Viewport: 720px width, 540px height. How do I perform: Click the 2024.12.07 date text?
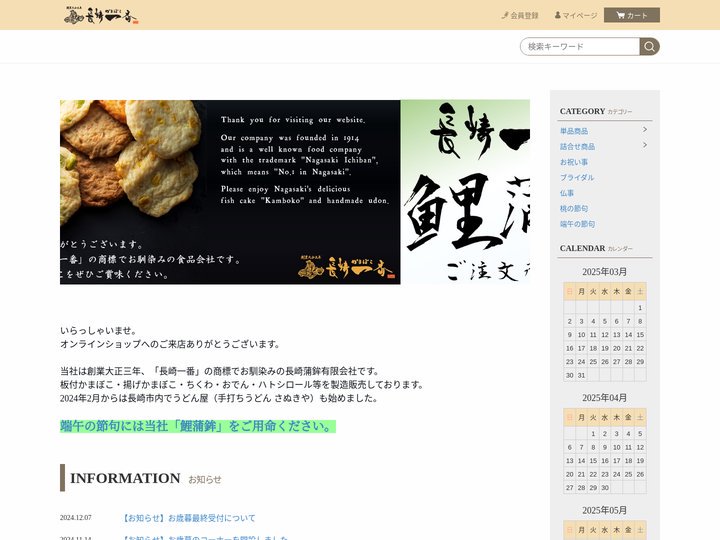[x=76, y=518]
